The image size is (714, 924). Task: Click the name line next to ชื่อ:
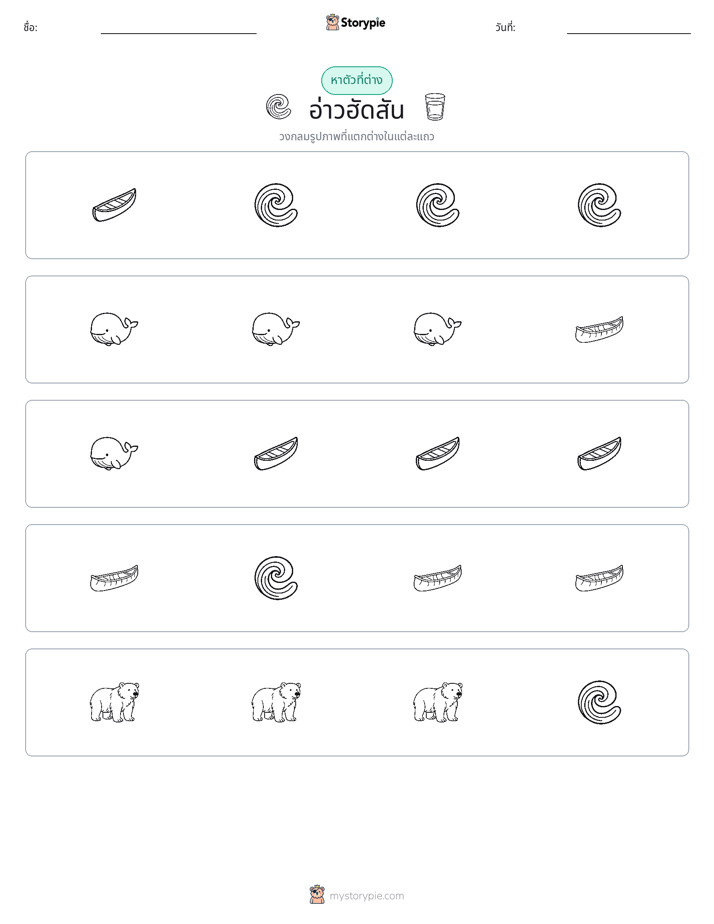(178, 33)
